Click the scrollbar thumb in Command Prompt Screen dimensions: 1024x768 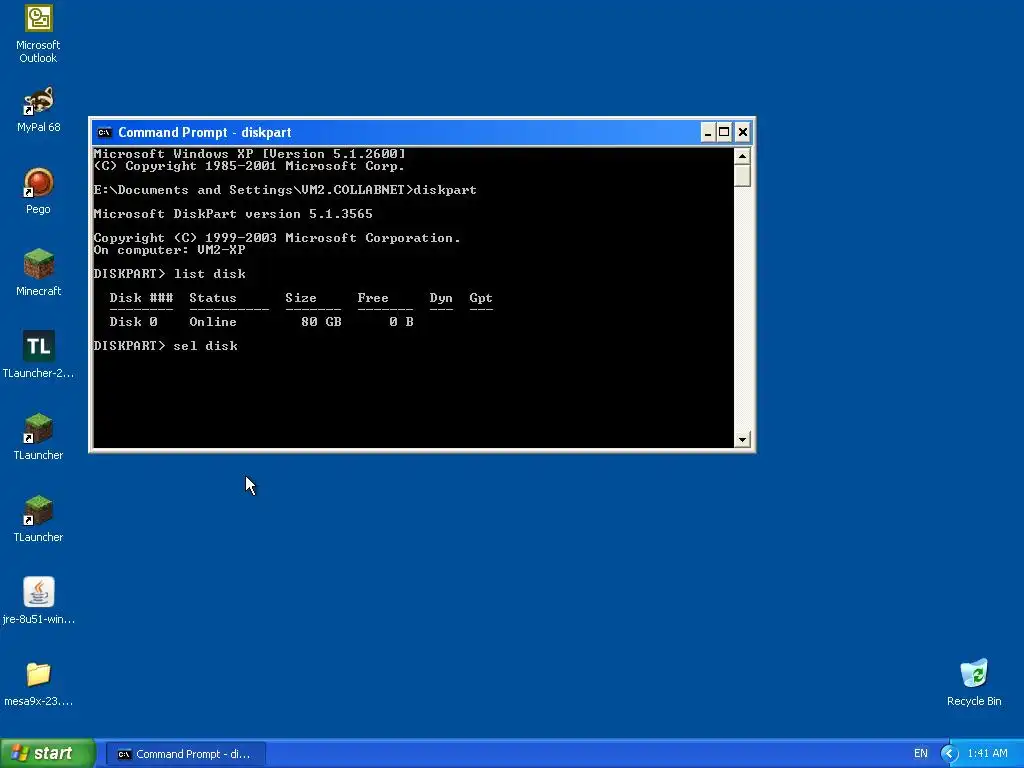tap(742, 176)
